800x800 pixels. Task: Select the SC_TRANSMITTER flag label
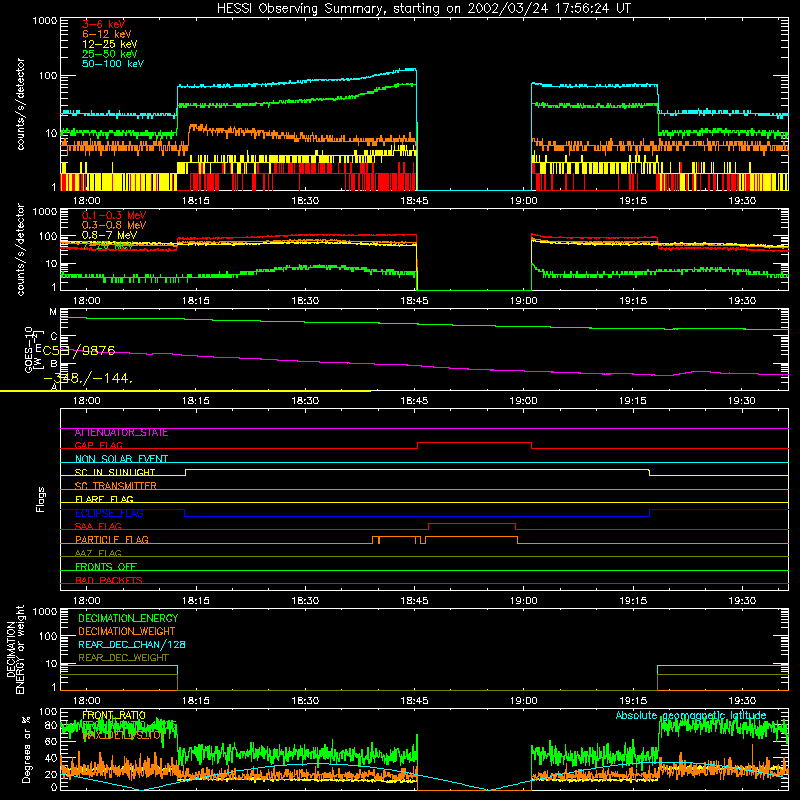point(115,486)
